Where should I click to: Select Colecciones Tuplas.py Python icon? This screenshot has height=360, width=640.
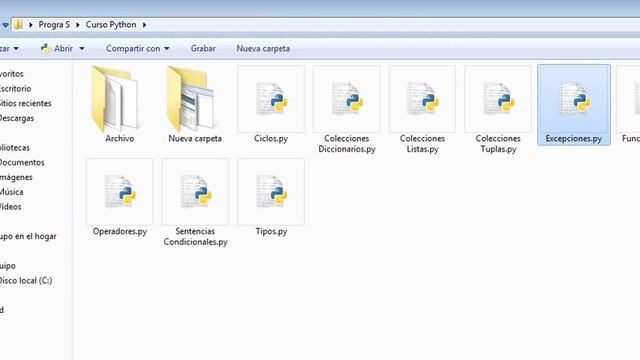click(498, 99)
